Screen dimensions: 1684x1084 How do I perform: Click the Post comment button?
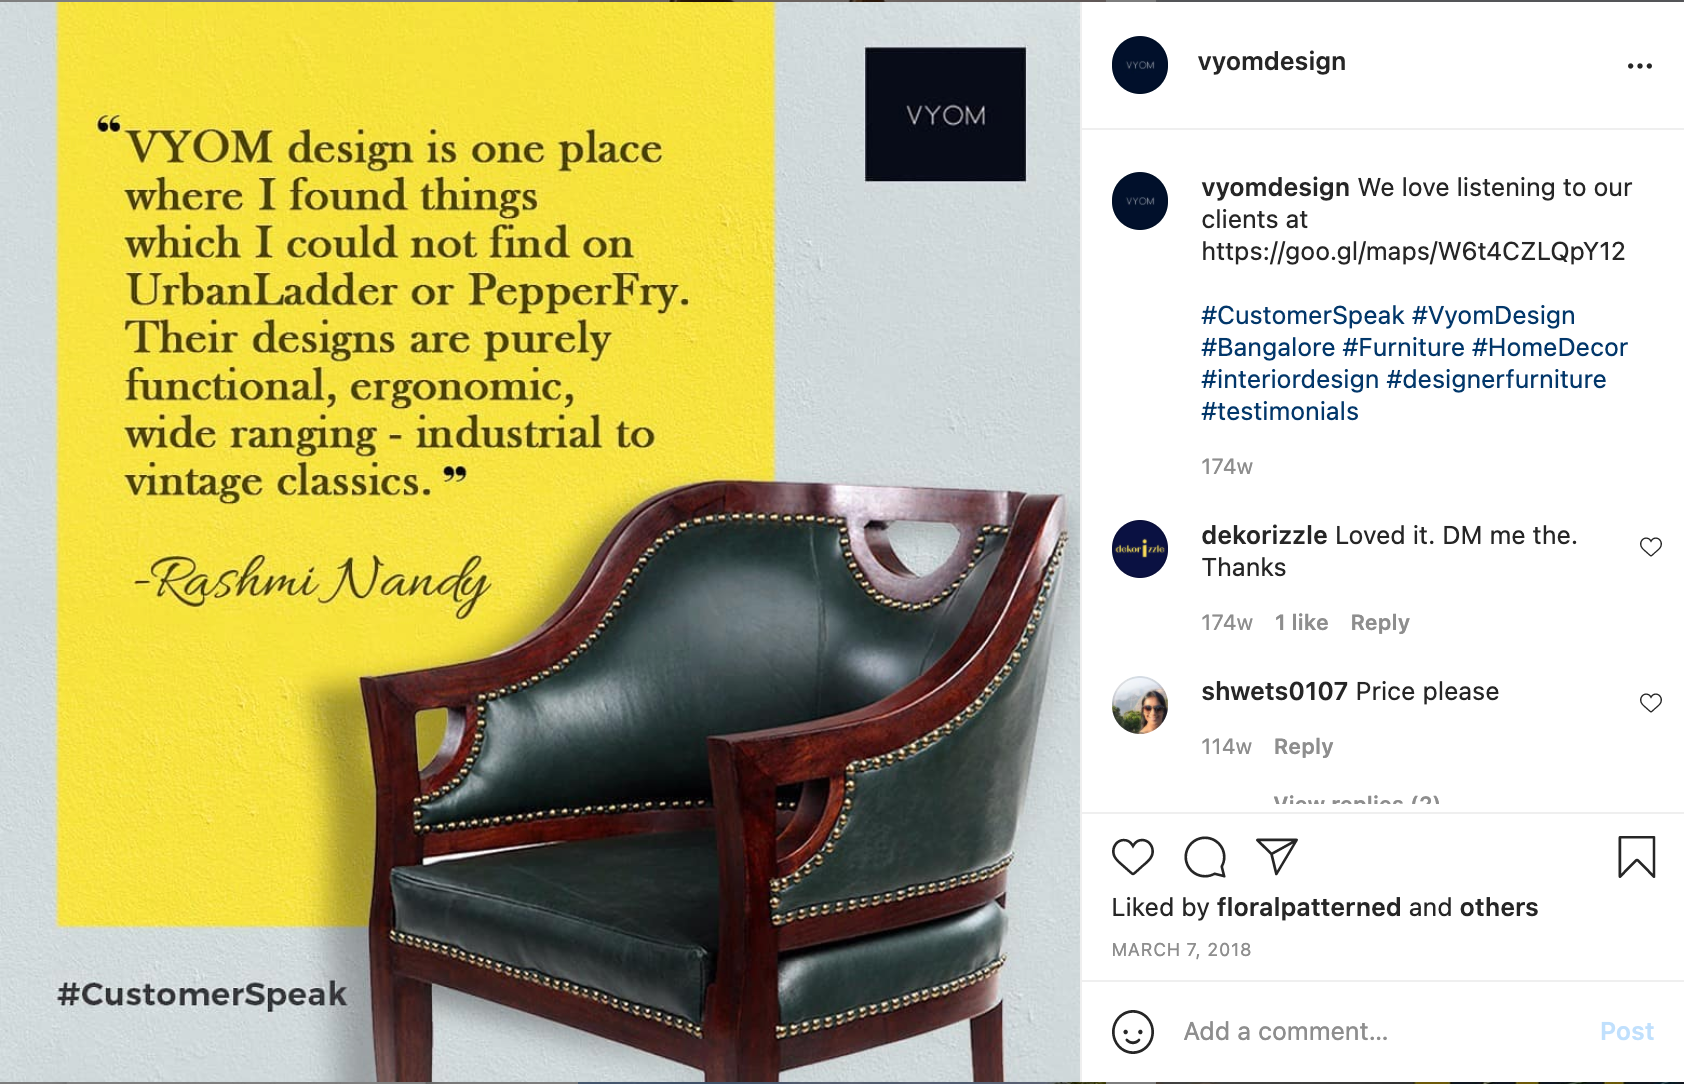click(x=1627, y=1032)
